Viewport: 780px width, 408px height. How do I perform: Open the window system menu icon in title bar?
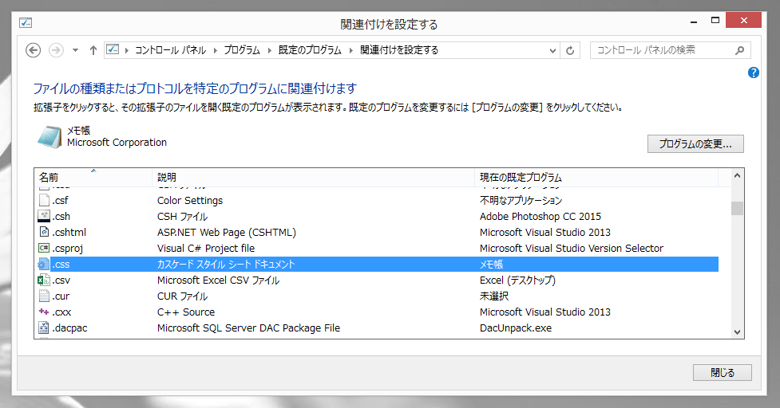(x=25, y=22)
